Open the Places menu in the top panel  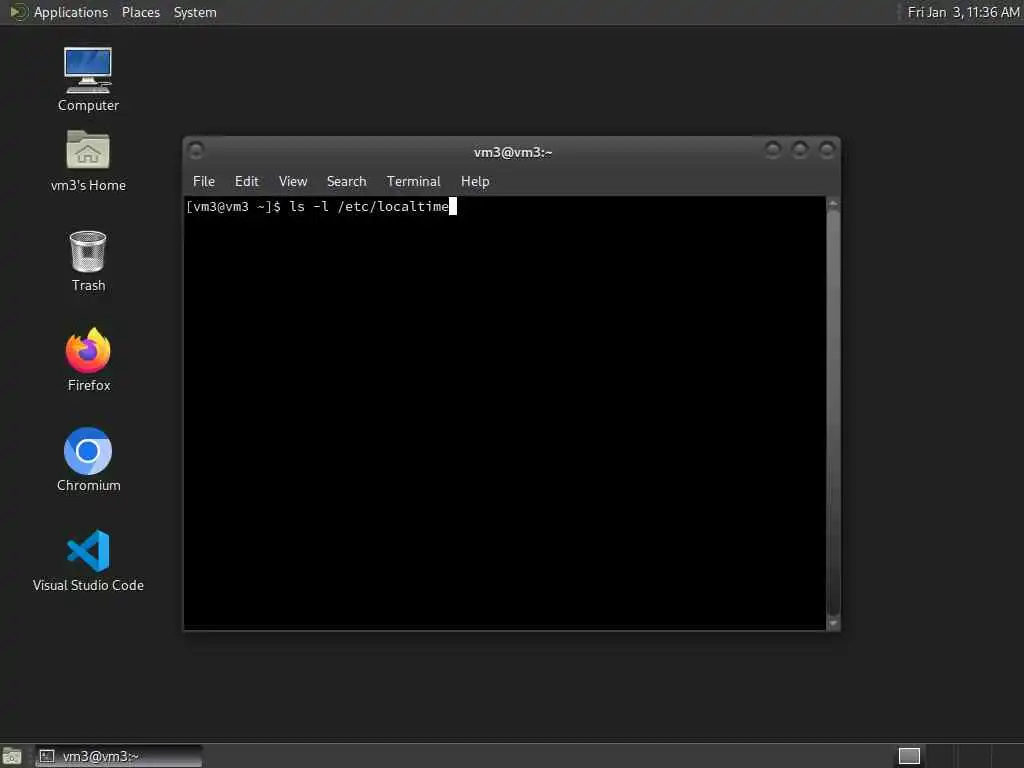point(141,12)
